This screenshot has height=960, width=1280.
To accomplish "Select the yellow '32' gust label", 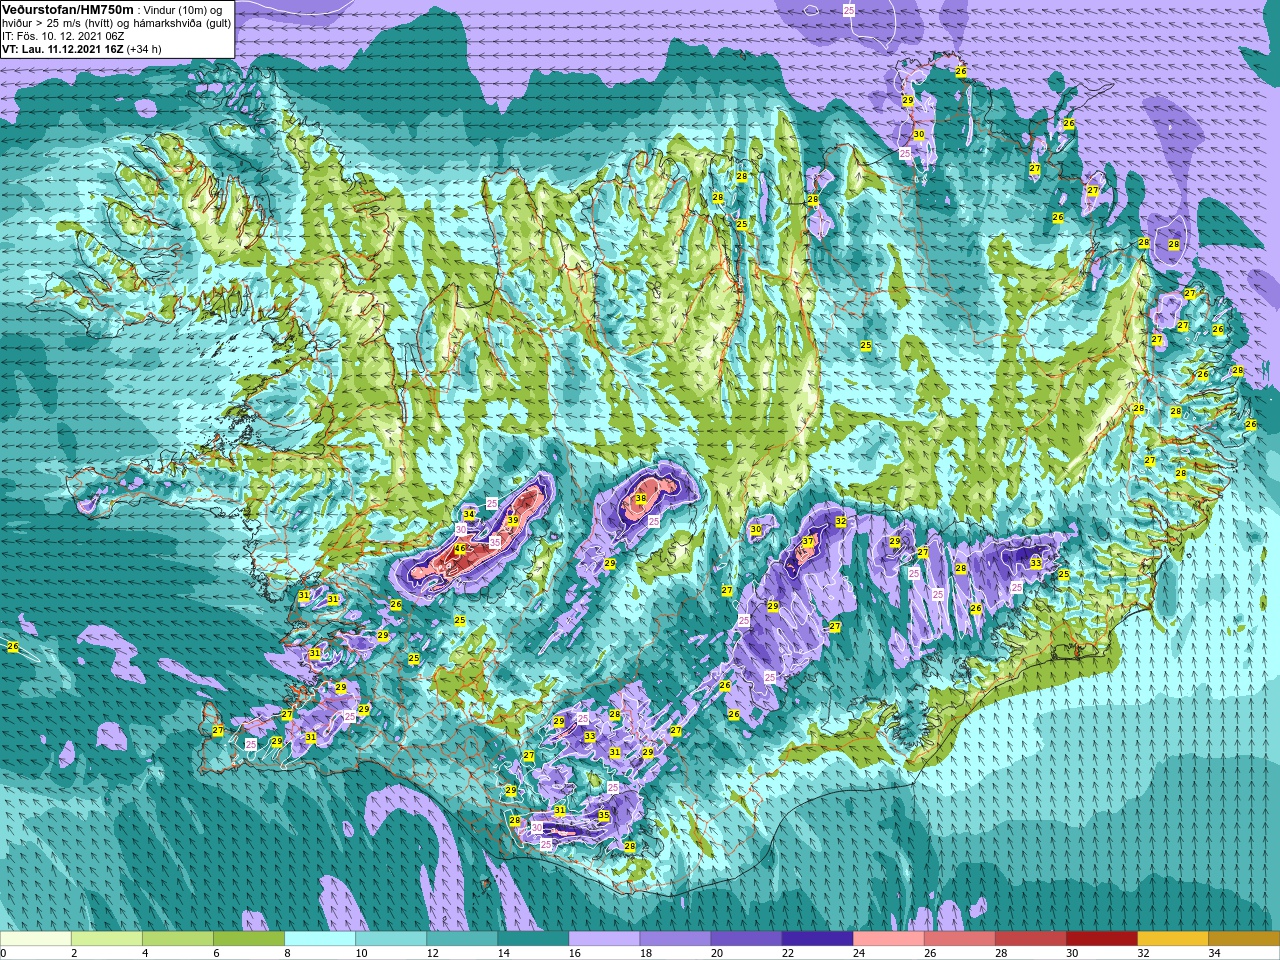I will coord(841,522).
